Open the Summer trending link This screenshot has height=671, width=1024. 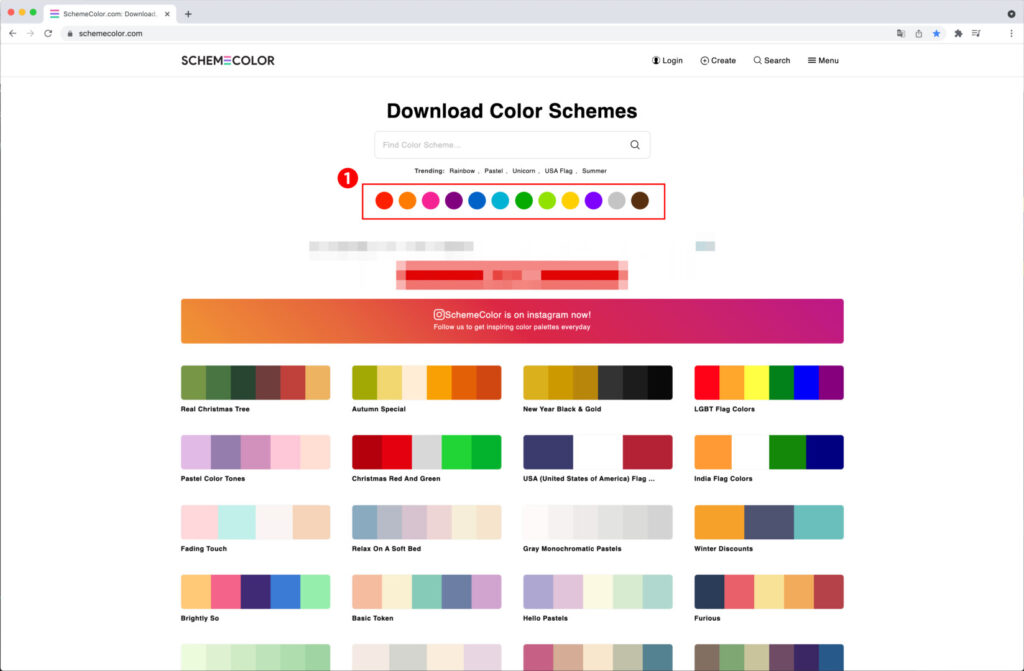click(594, 171)
